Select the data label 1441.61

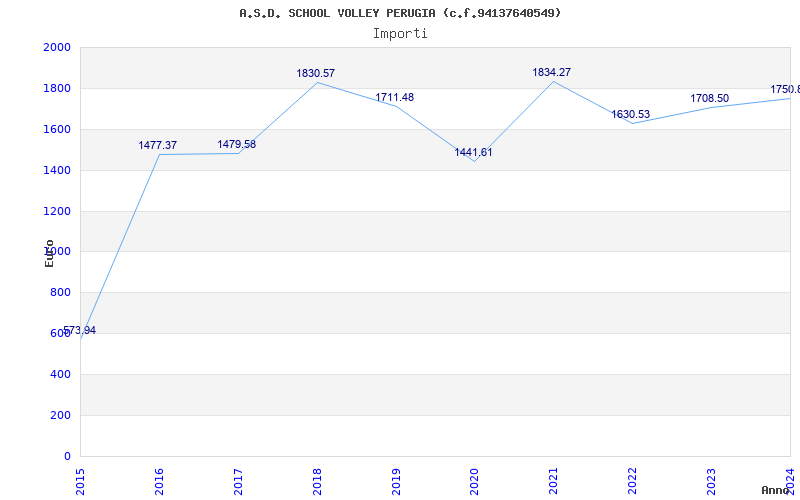pos(473,152)
